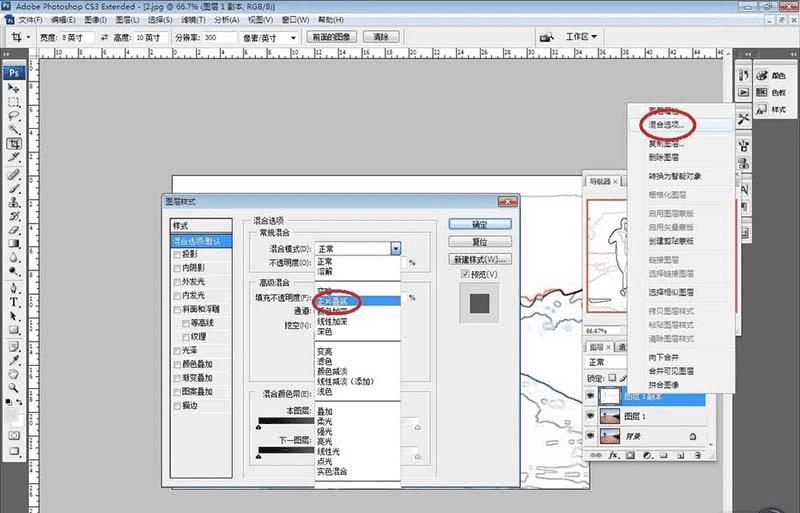This screenshot has height=513, width=800.
Task: Open the 滤镜(T) menu
Action: 193,20
